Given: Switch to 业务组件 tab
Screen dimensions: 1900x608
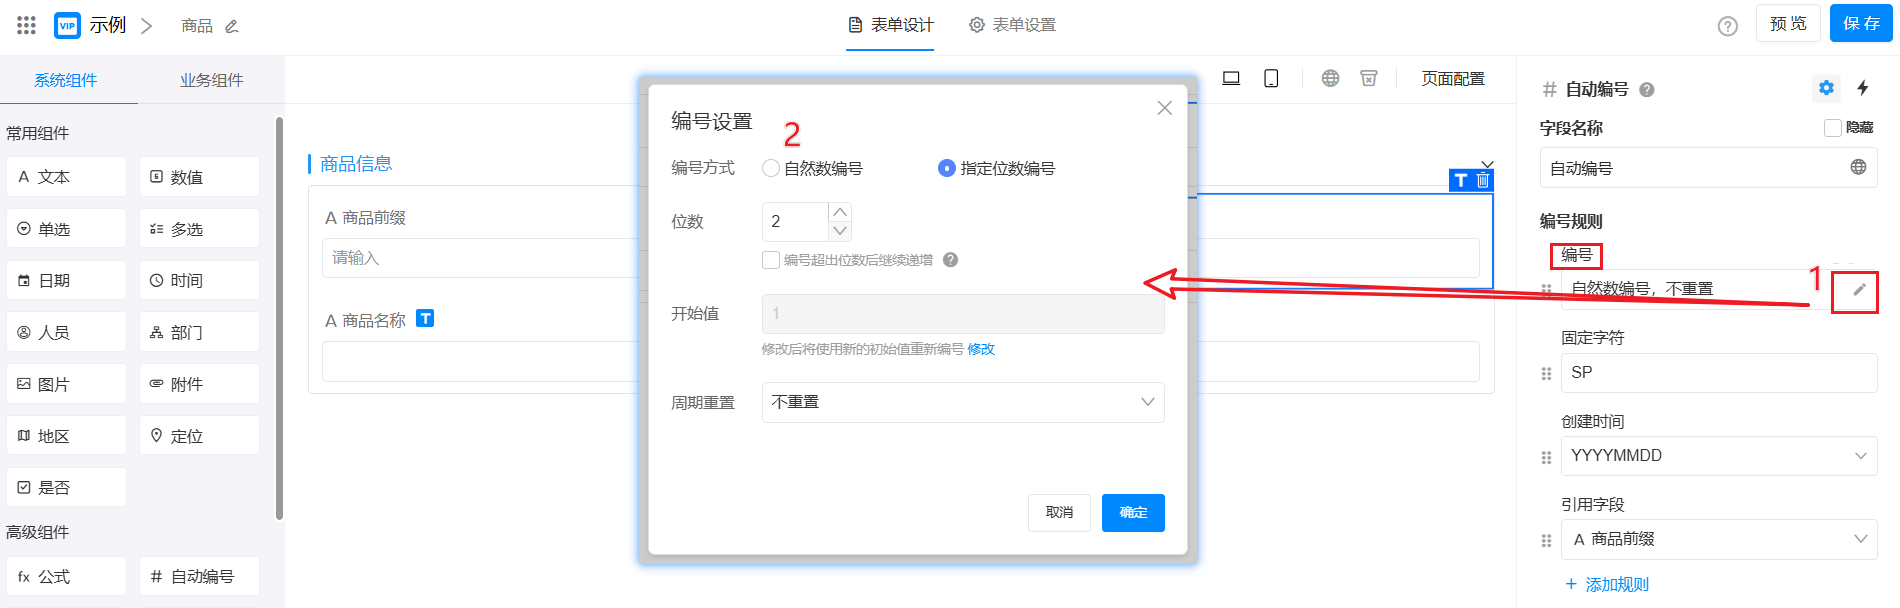Looking at the screenshot, I should point(211,80).
